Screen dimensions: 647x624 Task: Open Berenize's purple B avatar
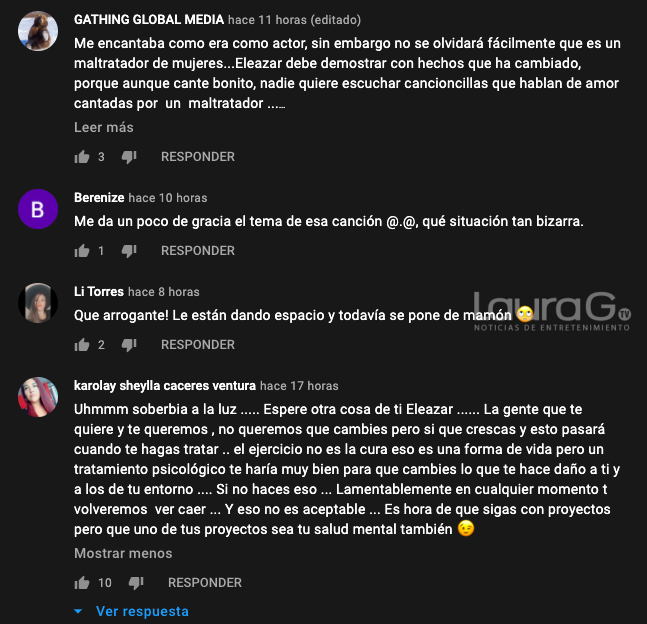38,209
